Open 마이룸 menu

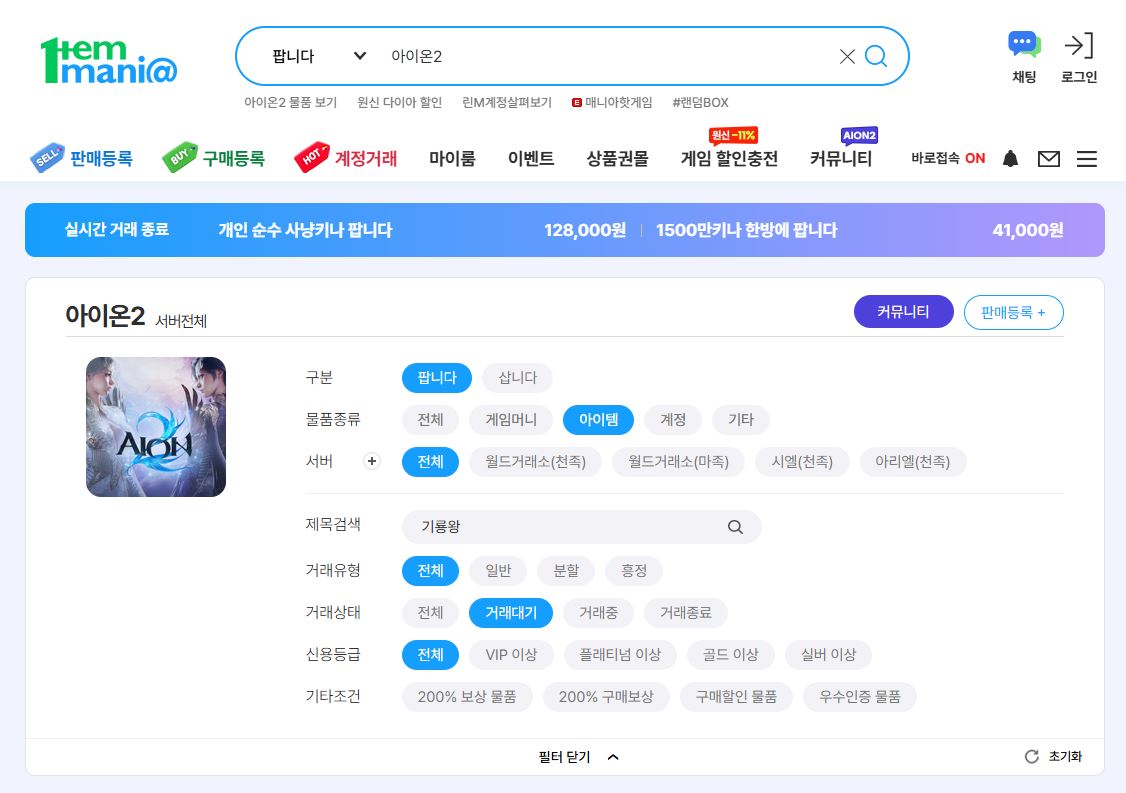coord(452,159)
